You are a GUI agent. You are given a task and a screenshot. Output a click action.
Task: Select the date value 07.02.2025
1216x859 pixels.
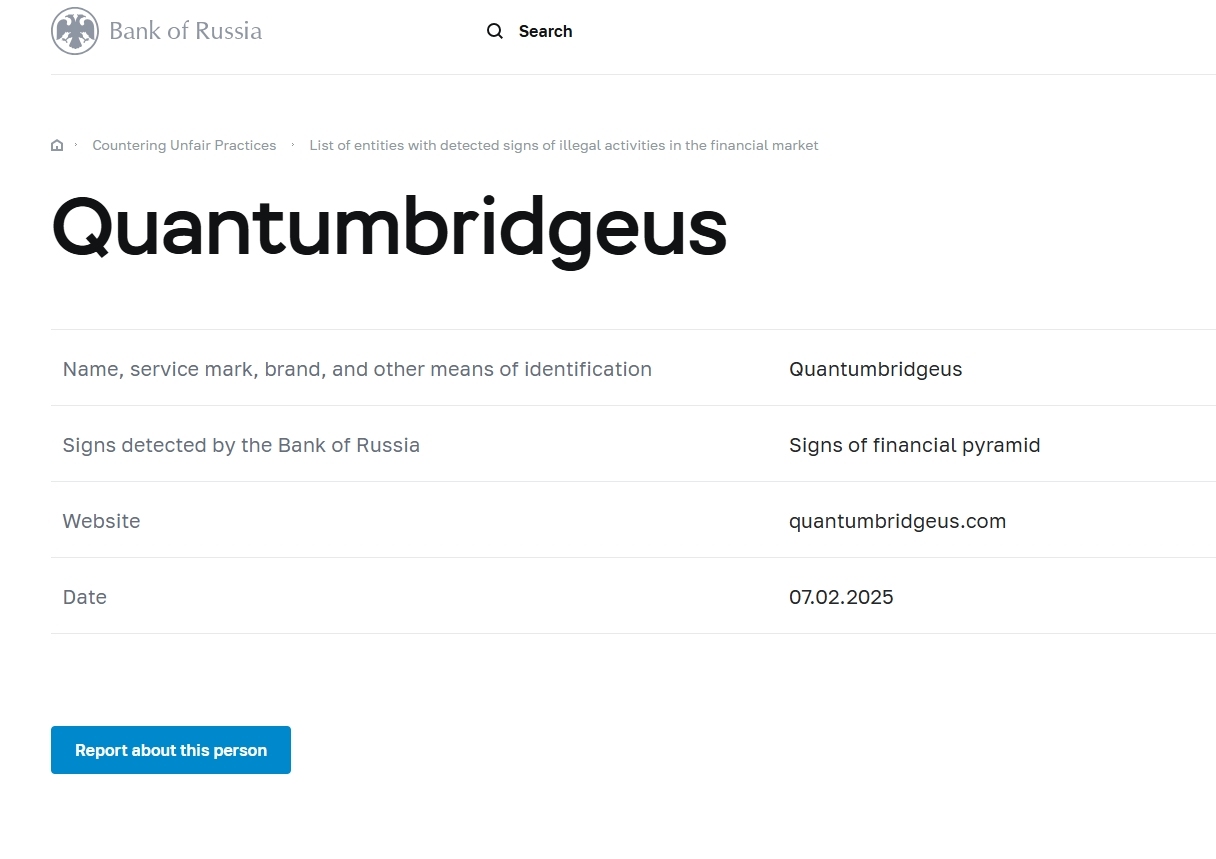[x=841, y=597]
